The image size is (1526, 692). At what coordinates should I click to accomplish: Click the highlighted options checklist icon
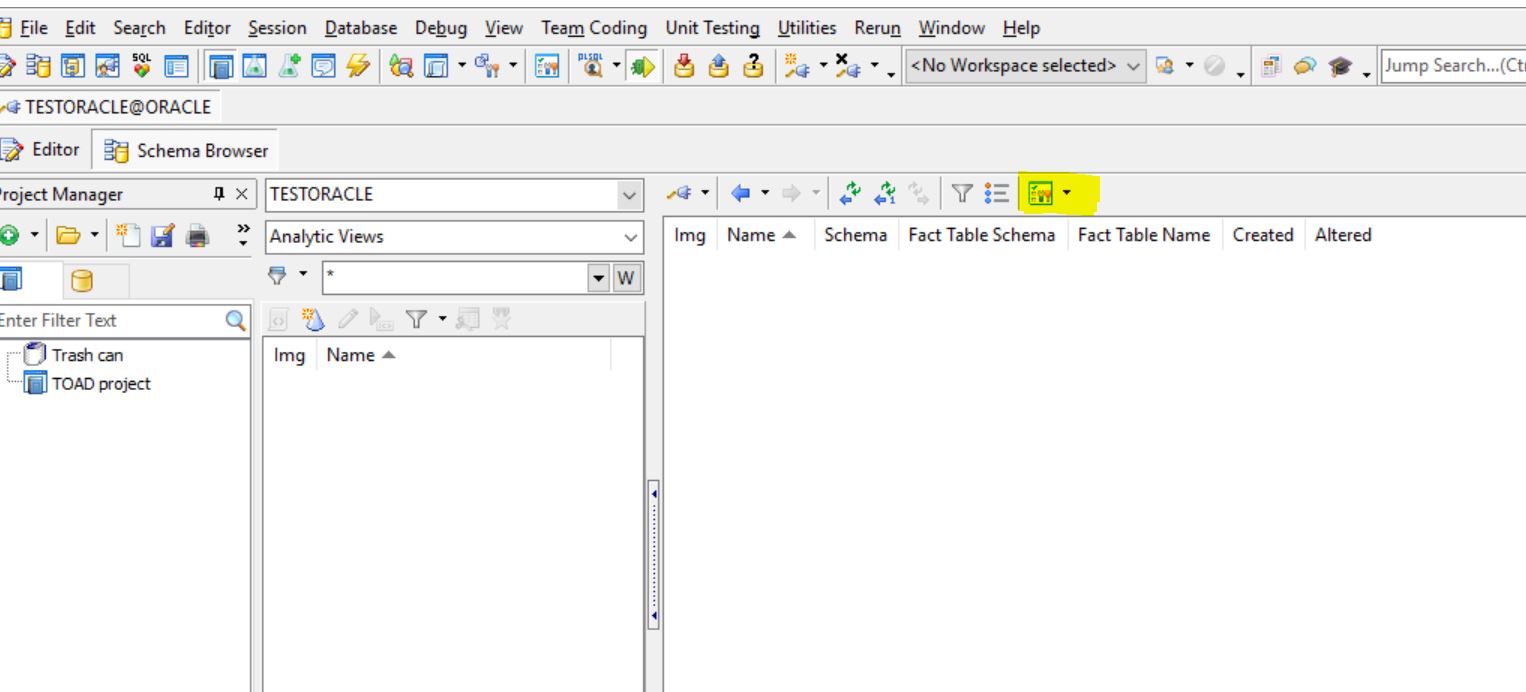pyautogui.click(x=1040, y=194)
